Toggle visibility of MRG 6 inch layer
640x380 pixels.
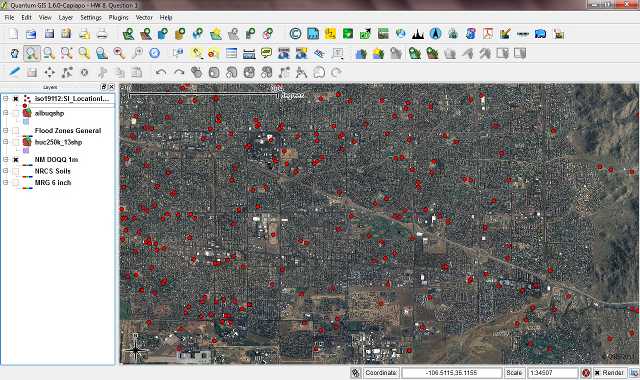pos(16,182)
